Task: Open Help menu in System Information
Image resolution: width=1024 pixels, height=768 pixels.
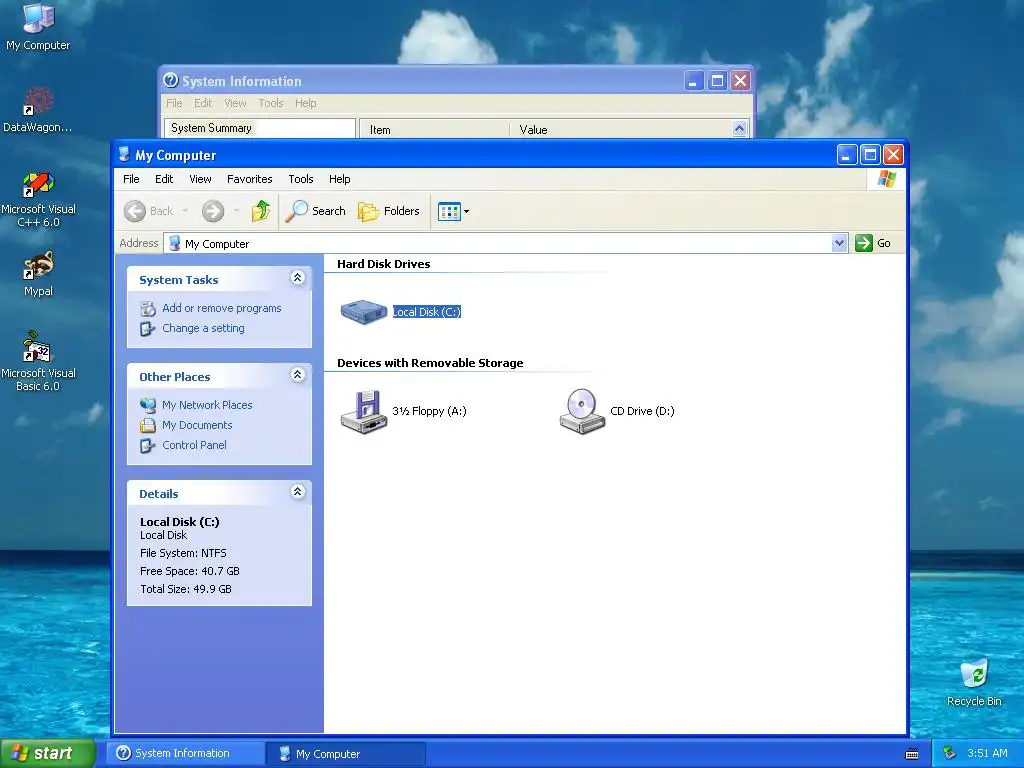Action: pyautogui.click(x=306, y=103)
